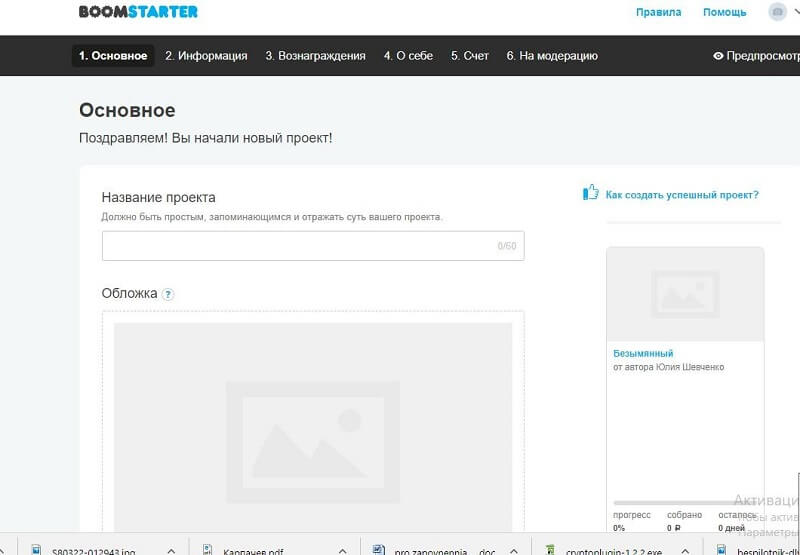Expand the user account menu arrow

(x=795, y=12)
